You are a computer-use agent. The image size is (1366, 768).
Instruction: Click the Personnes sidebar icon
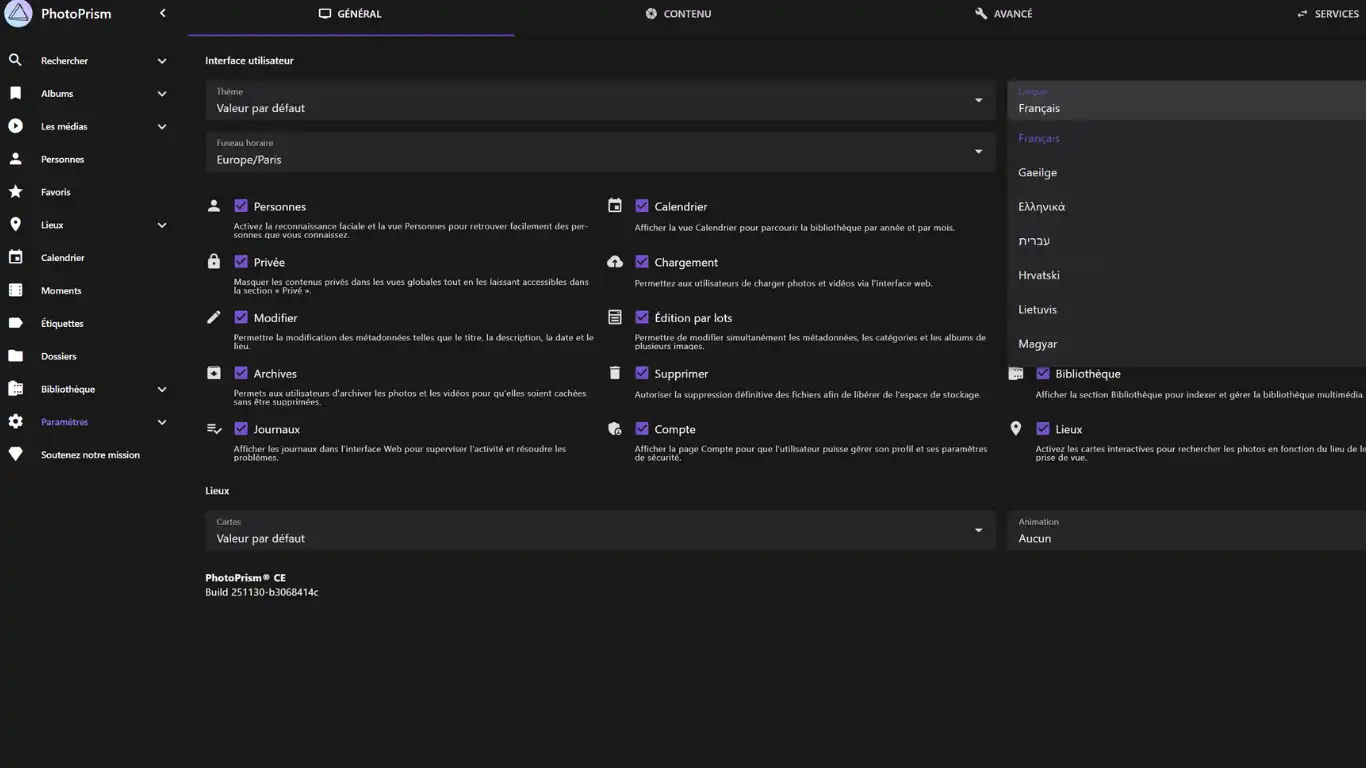click(x=15, y=159)
